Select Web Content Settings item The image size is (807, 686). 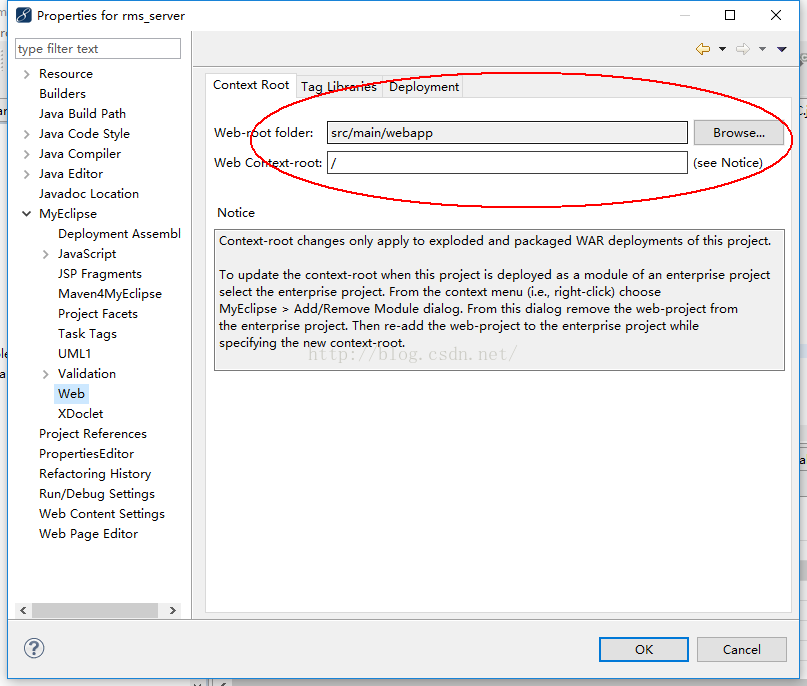(102, 514)
